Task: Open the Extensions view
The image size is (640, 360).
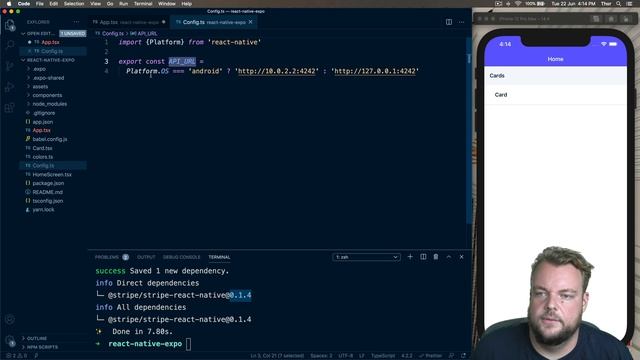Action: 9,108
